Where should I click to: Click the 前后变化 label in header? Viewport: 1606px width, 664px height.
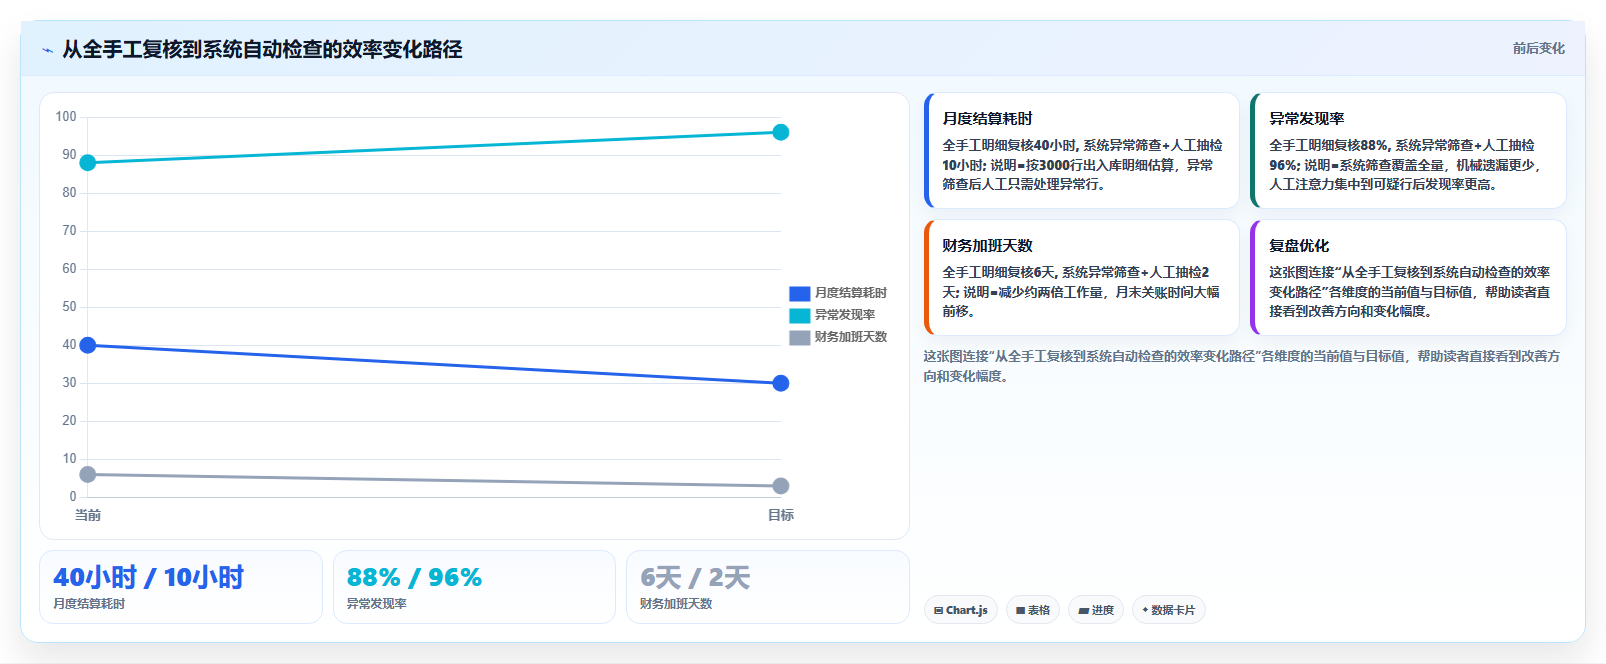pyautogui.click(x=1538, y=48)
